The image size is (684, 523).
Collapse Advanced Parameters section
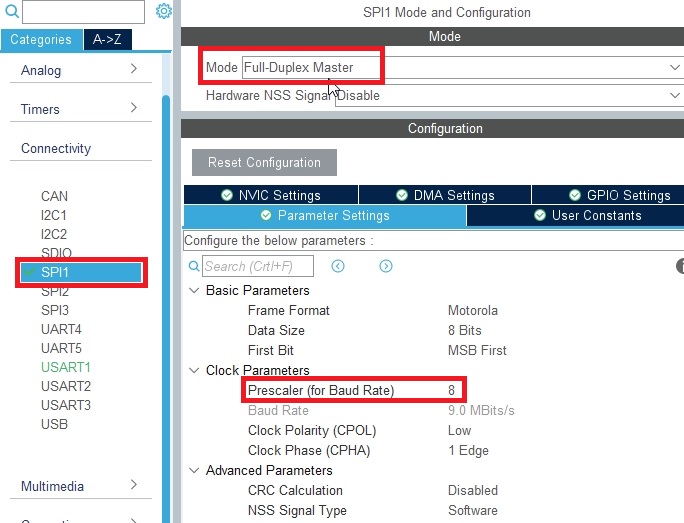pos(194,470)
